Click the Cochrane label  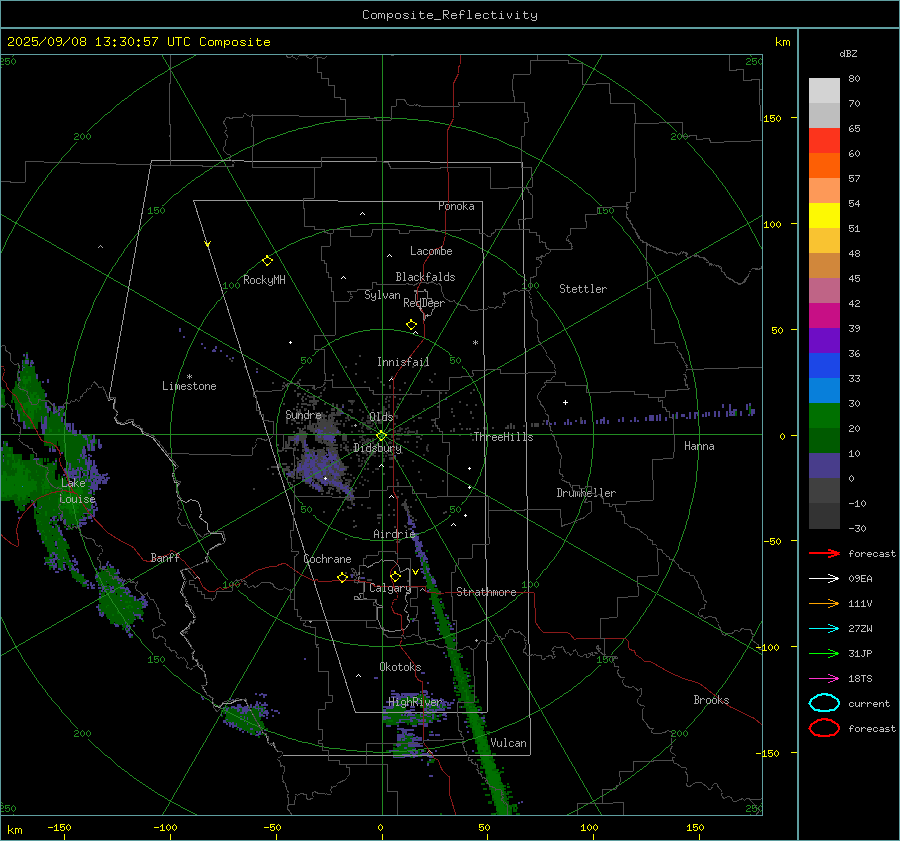pyautogui.click(x=327, y=559)
